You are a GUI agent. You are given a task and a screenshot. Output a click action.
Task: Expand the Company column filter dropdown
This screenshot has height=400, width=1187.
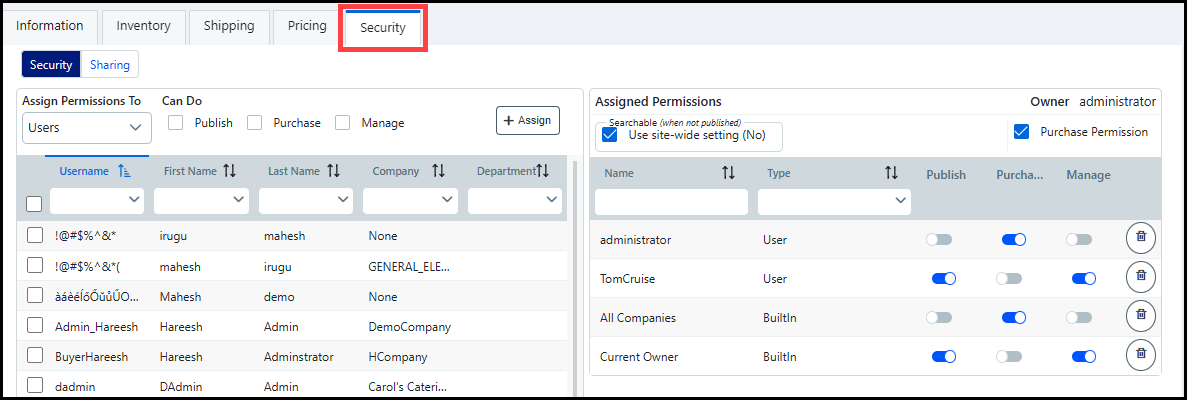click(410, 201)
